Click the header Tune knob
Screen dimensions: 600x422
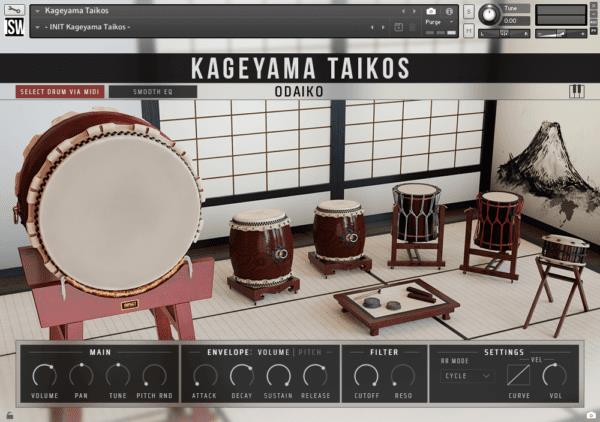(x=489, y=13)
